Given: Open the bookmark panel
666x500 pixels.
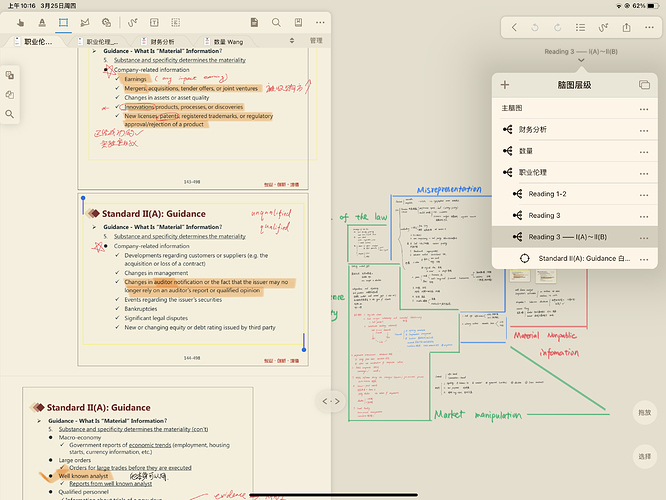Looking at the screenshot, I should 299,23.
